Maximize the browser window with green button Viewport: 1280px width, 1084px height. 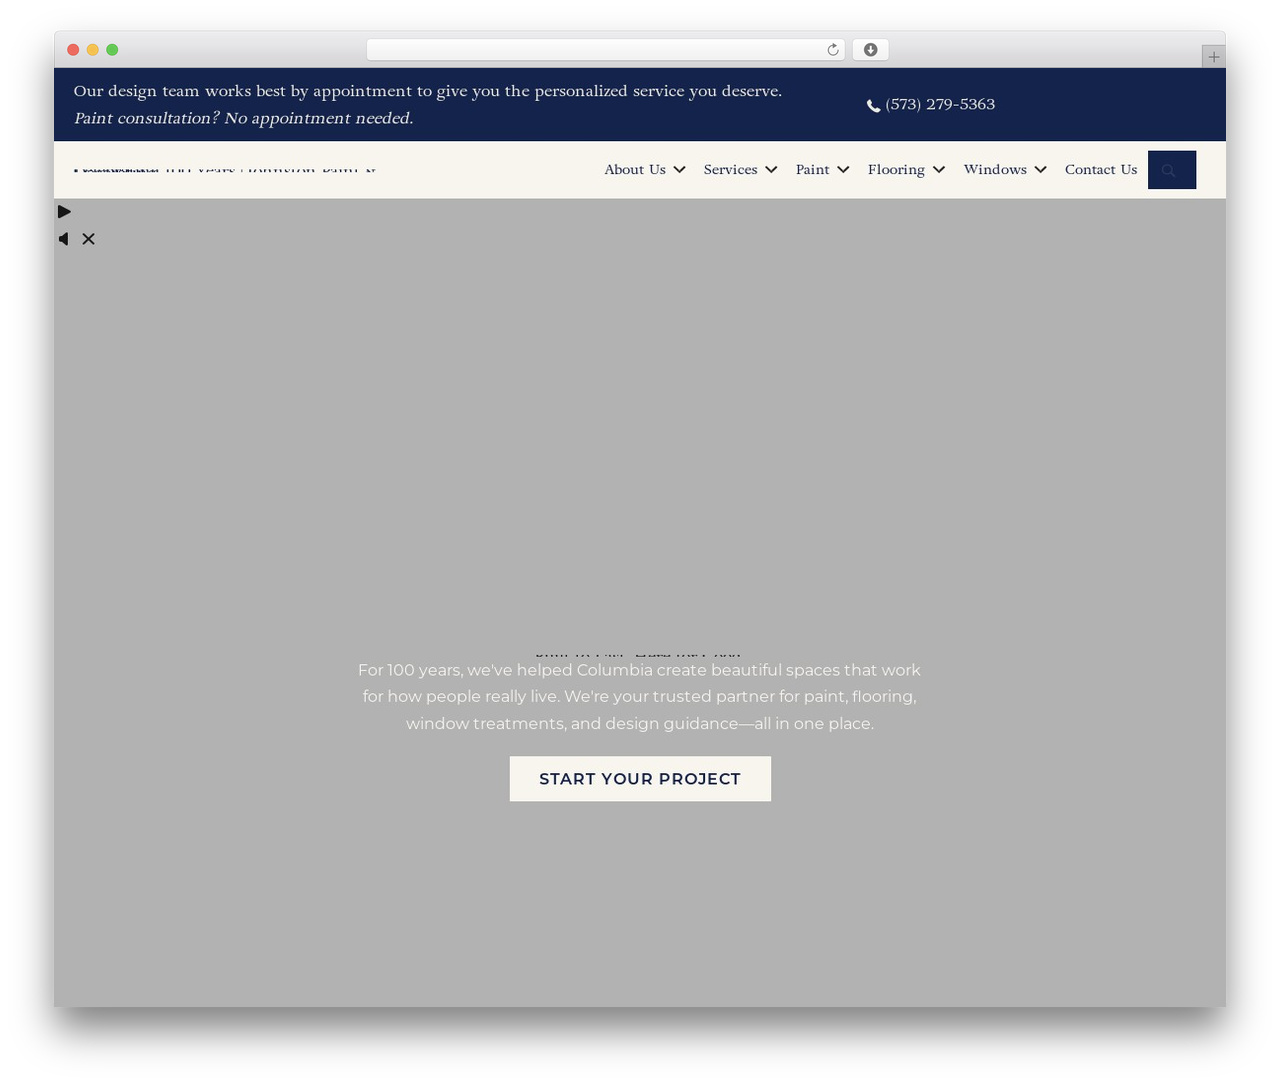click(x=112, y=50)
